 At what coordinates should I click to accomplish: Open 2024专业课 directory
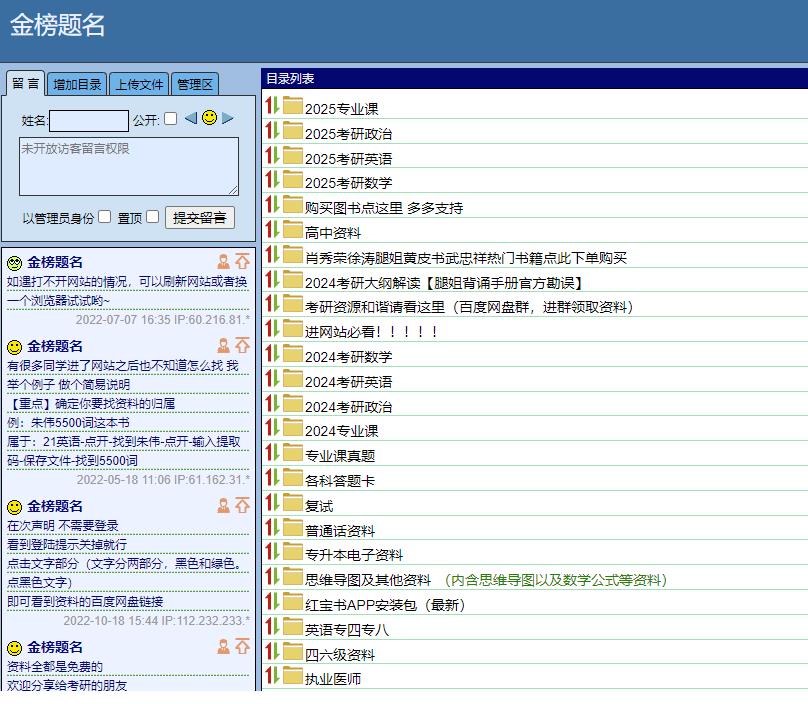click(x=341, y=431)
